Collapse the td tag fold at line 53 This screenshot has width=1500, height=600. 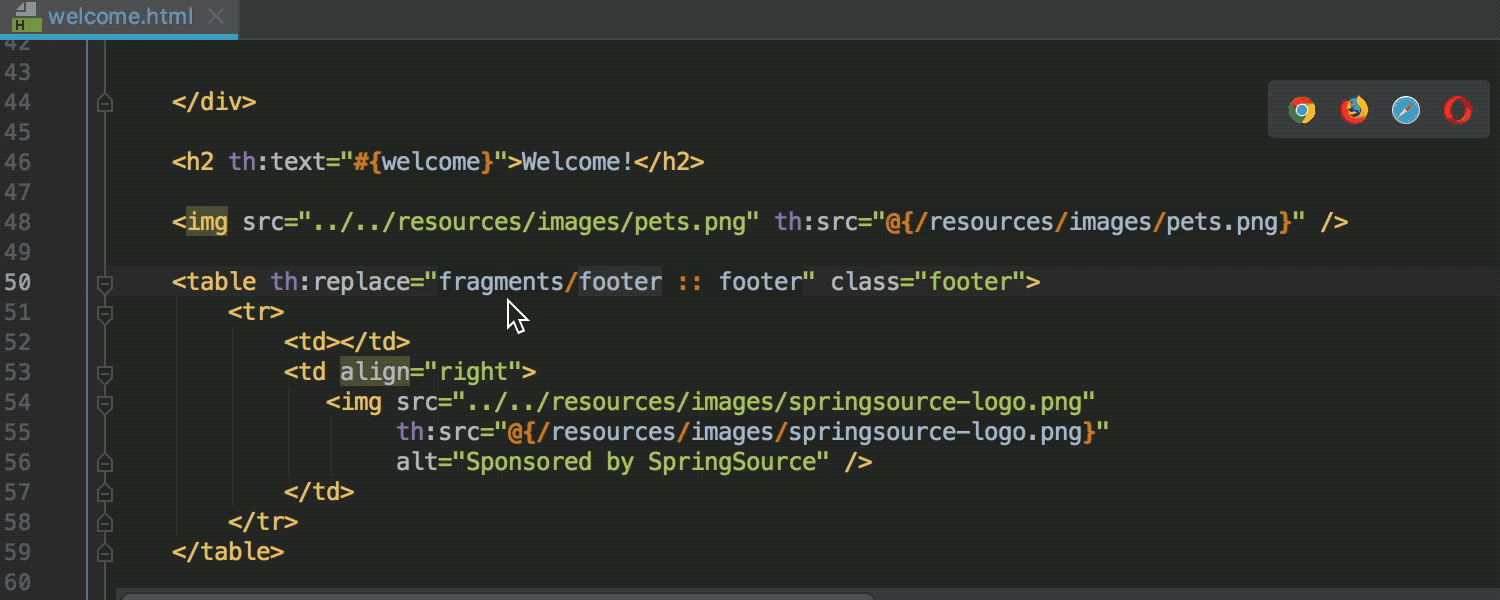(x=104, y=373)
